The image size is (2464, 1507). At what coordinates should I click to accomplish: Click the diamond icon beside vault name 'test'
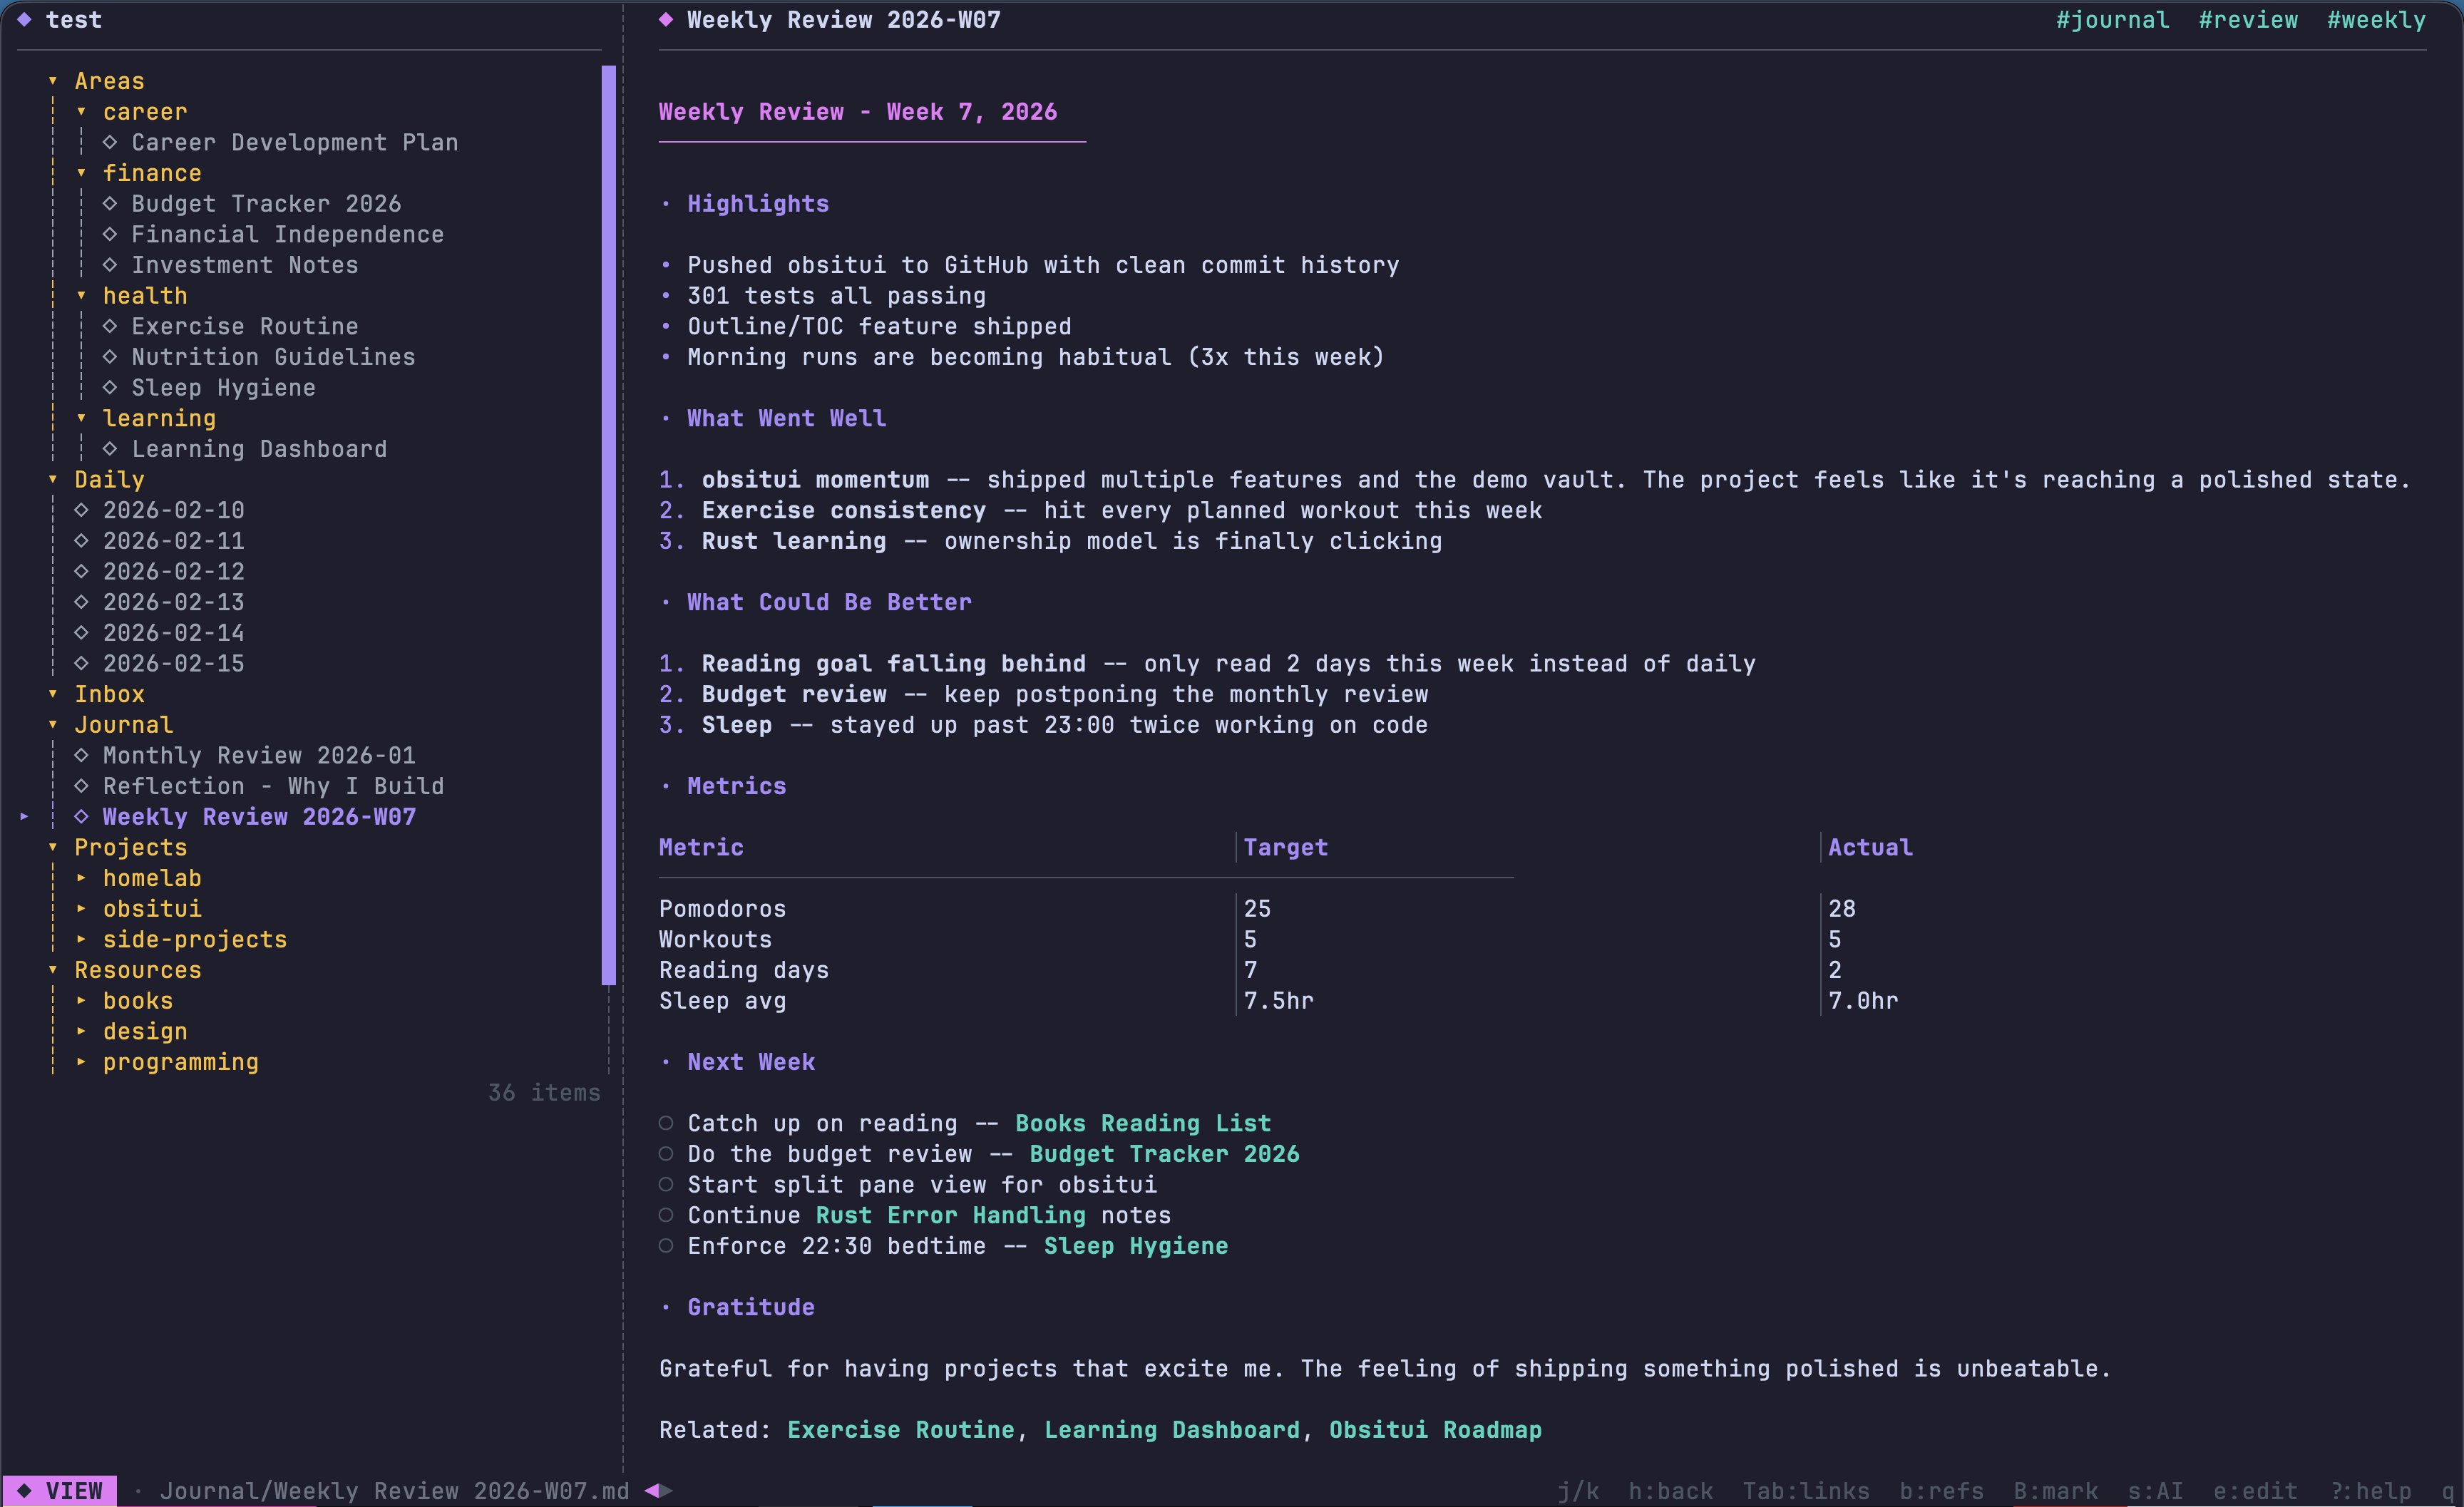click(x=25, y=20)
